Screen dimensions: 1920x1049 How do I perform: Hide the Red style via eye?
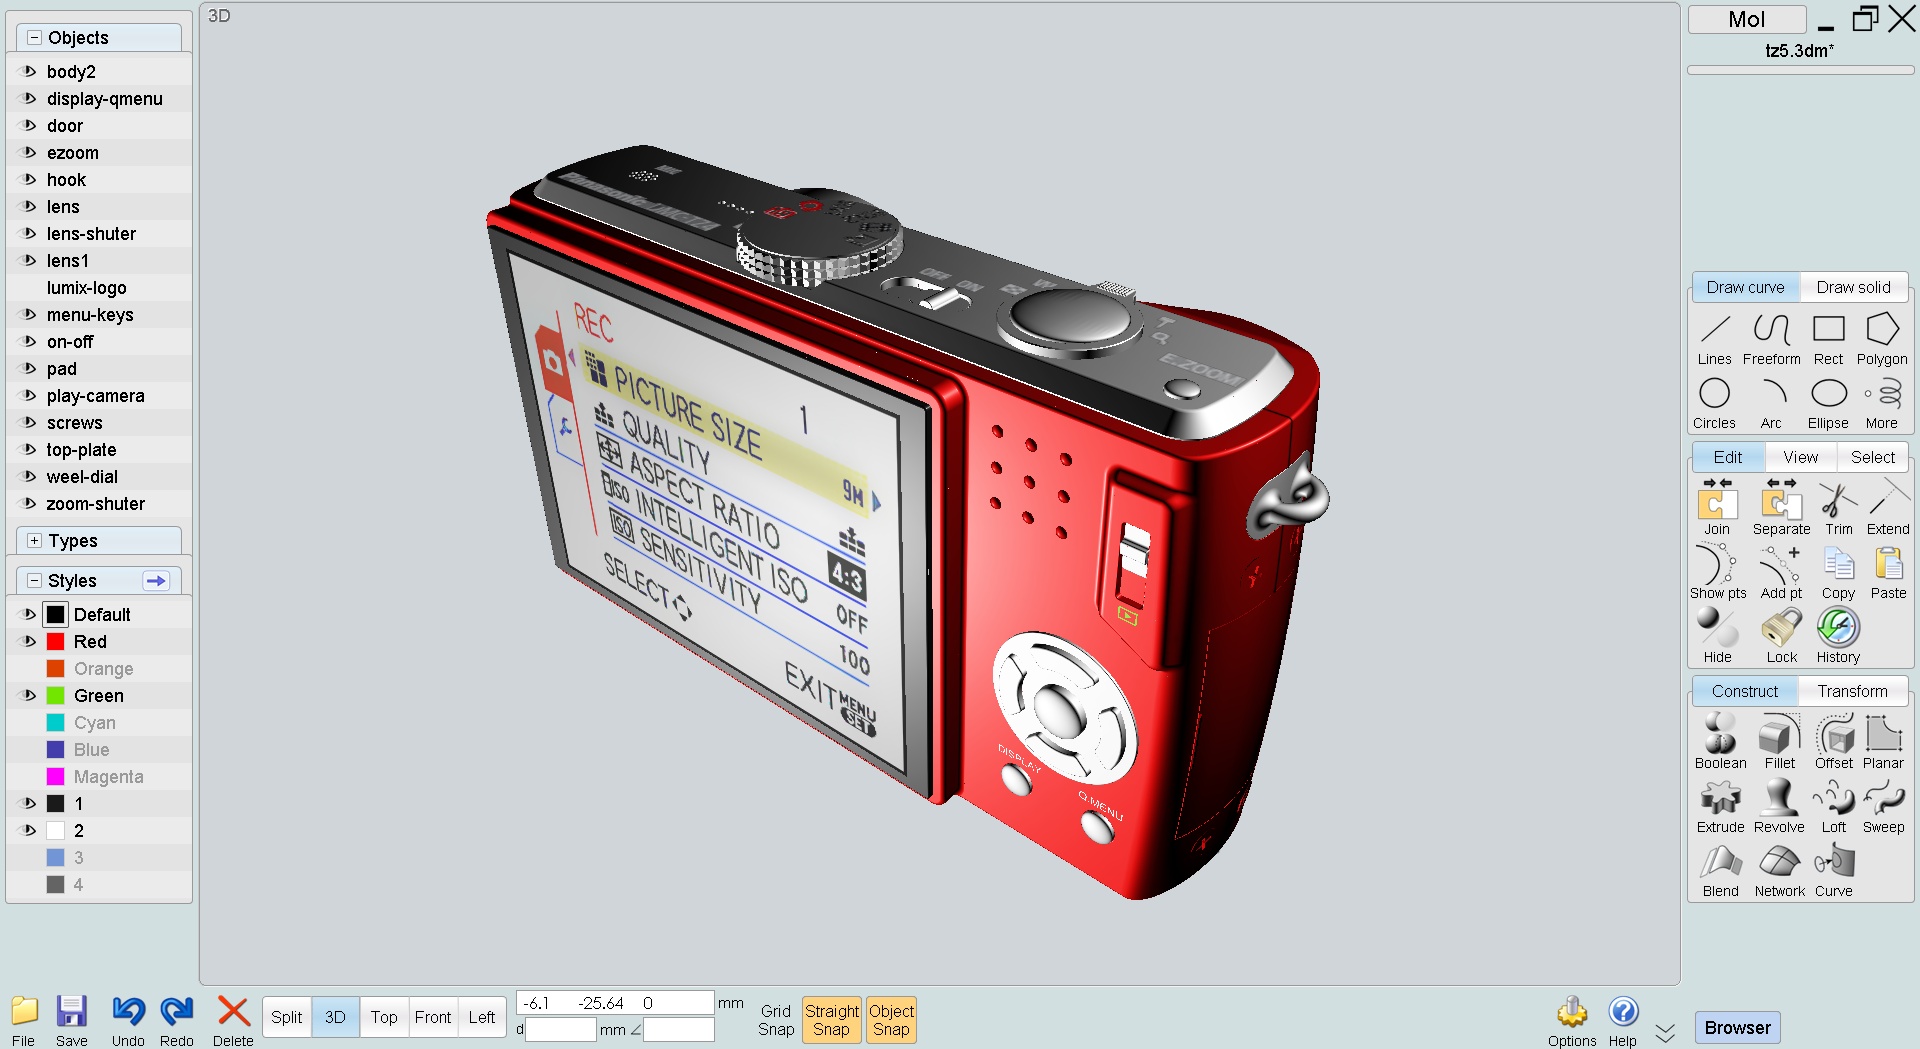tap(29, 641)
